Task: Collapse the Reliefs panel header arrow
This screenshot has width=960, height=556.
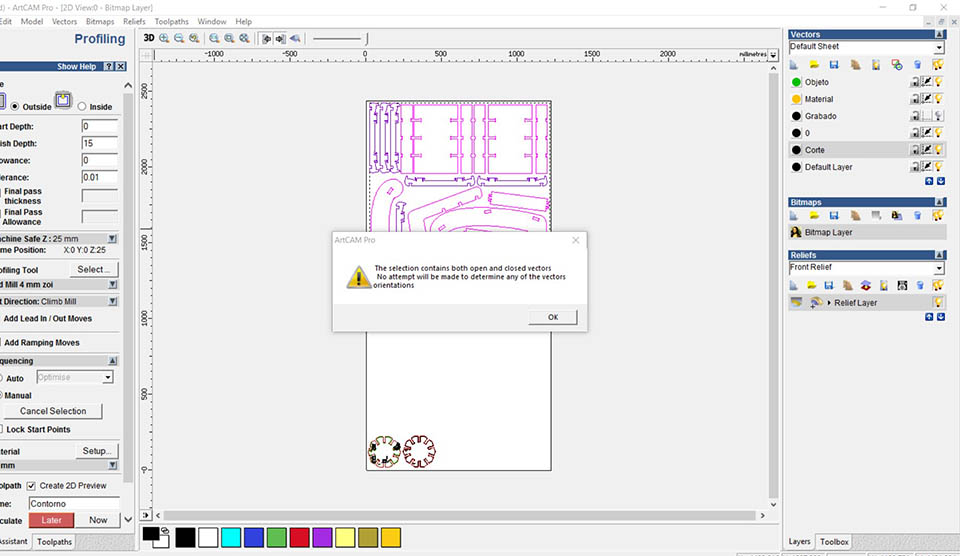Action: coord(939,255)
